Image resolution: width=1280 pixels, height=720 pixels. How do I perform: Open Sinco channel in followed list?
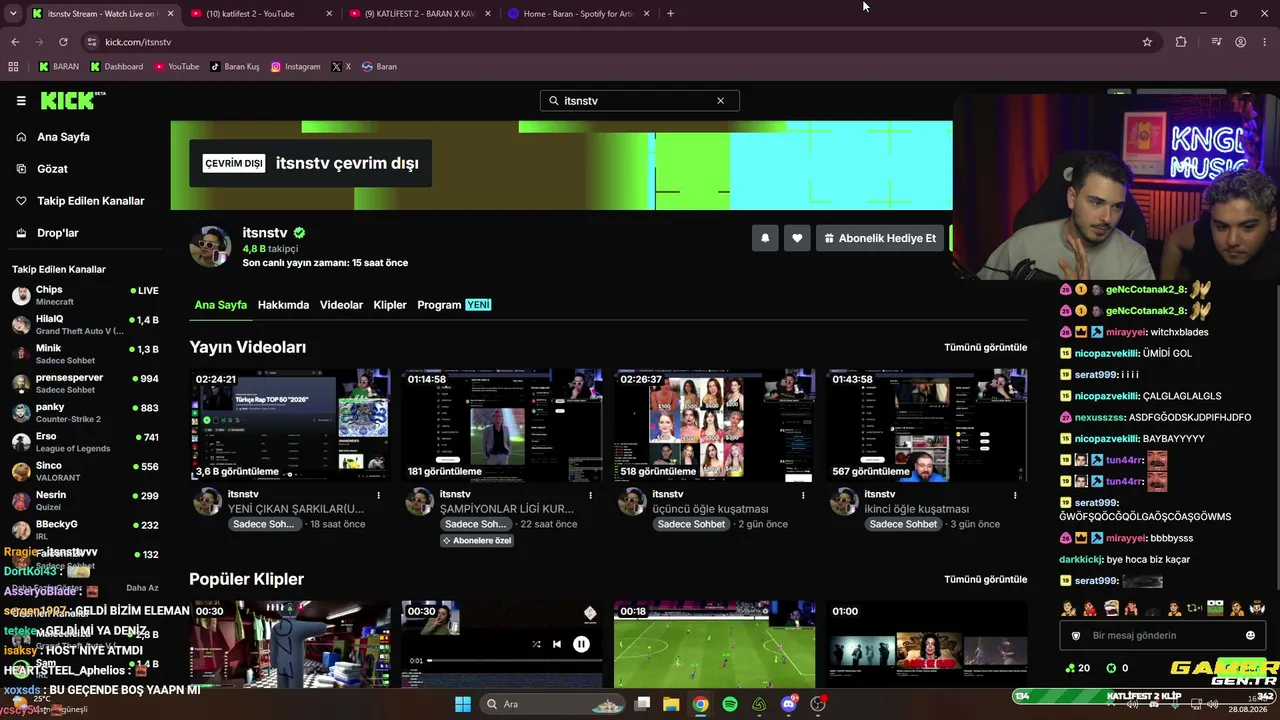click(85, 471)
